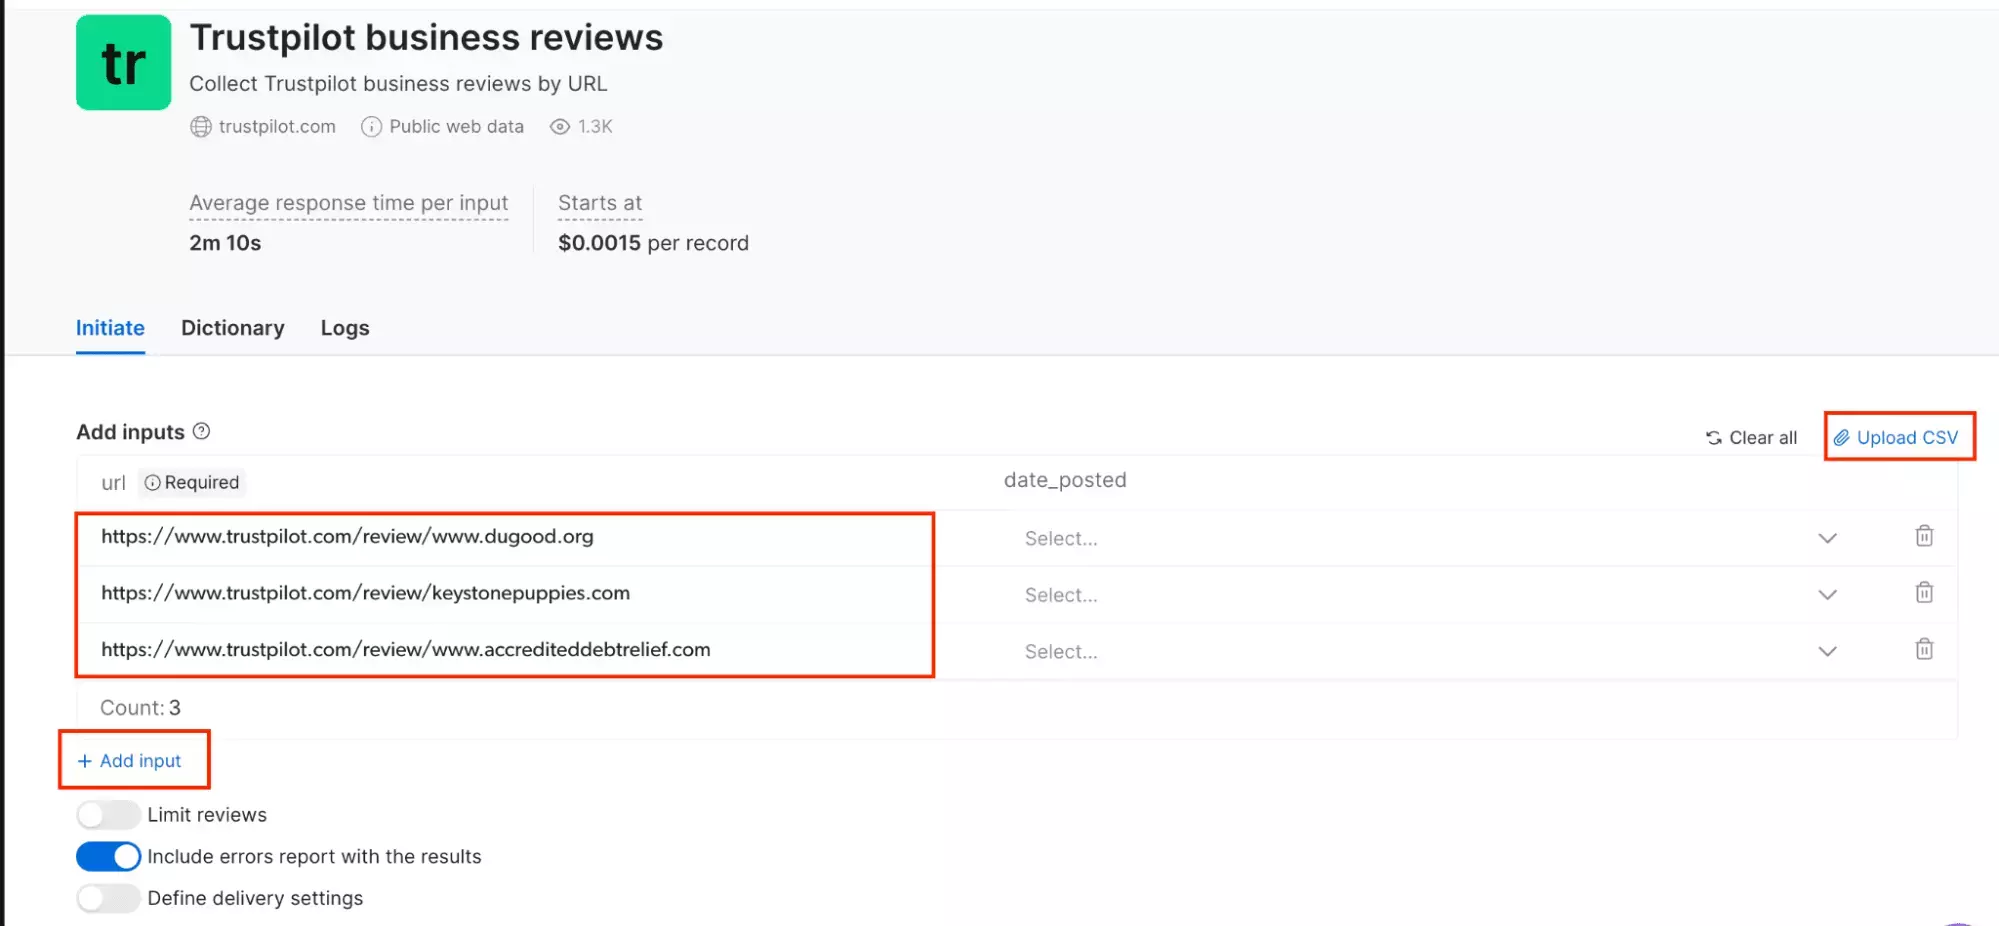Expand the date_posted selector for keystonepuppies.com

[1827, 593]
